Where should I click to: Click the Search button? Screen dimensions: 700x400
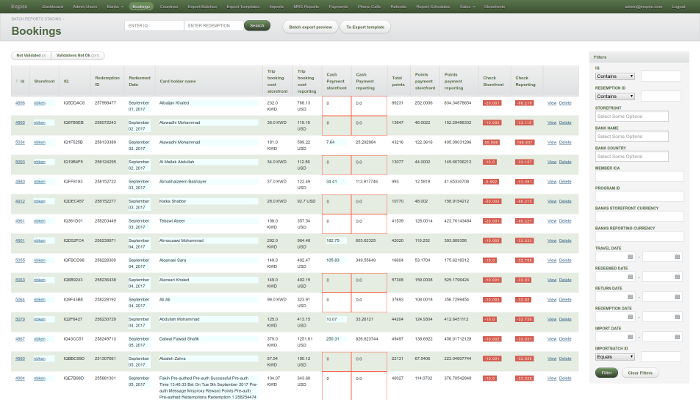tap(257, 25)
